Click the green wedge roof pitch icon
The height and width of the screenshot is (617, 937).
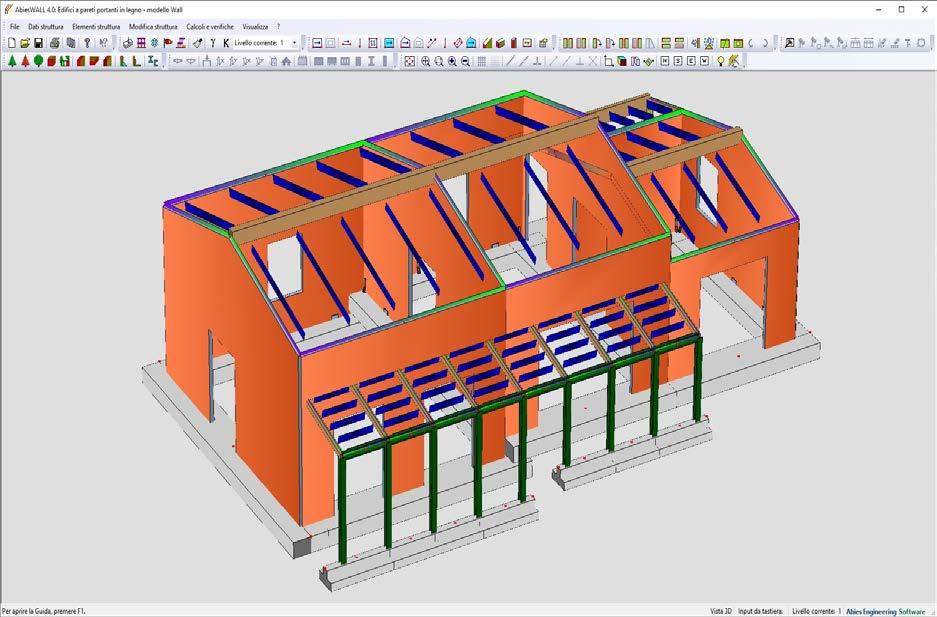(x=487, y=43)
